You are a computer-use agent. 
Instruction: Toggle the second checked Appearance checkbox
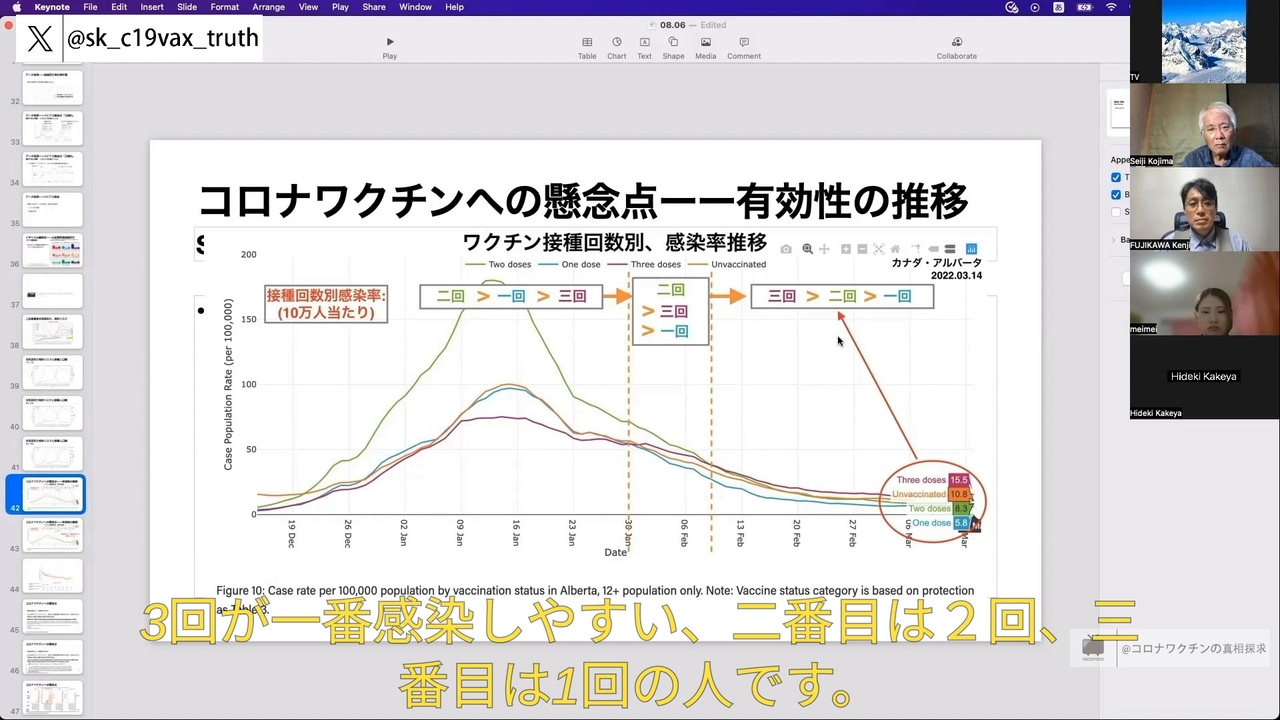(x=1116, y=195)
